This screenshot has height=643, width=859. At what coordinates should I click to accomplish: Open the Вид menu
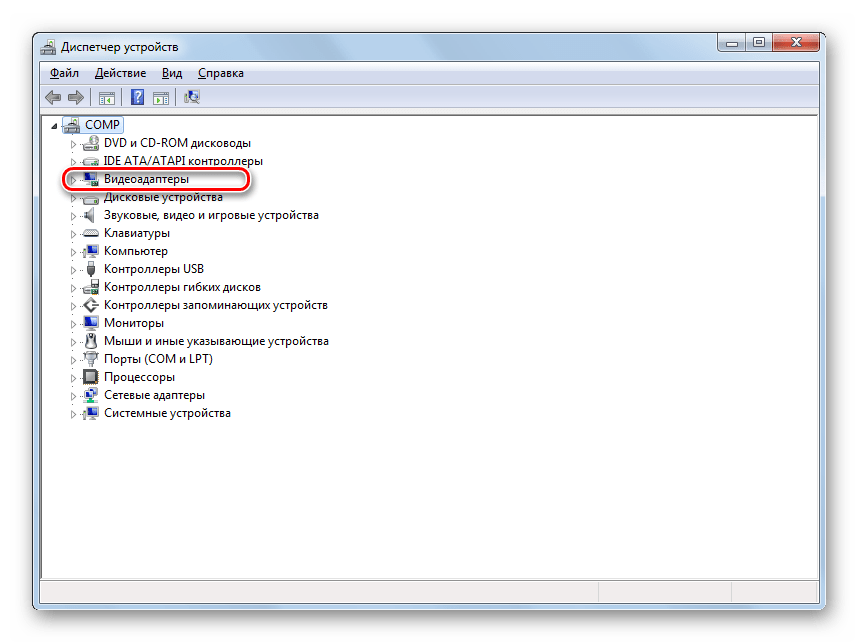click(x=171, y=73)
